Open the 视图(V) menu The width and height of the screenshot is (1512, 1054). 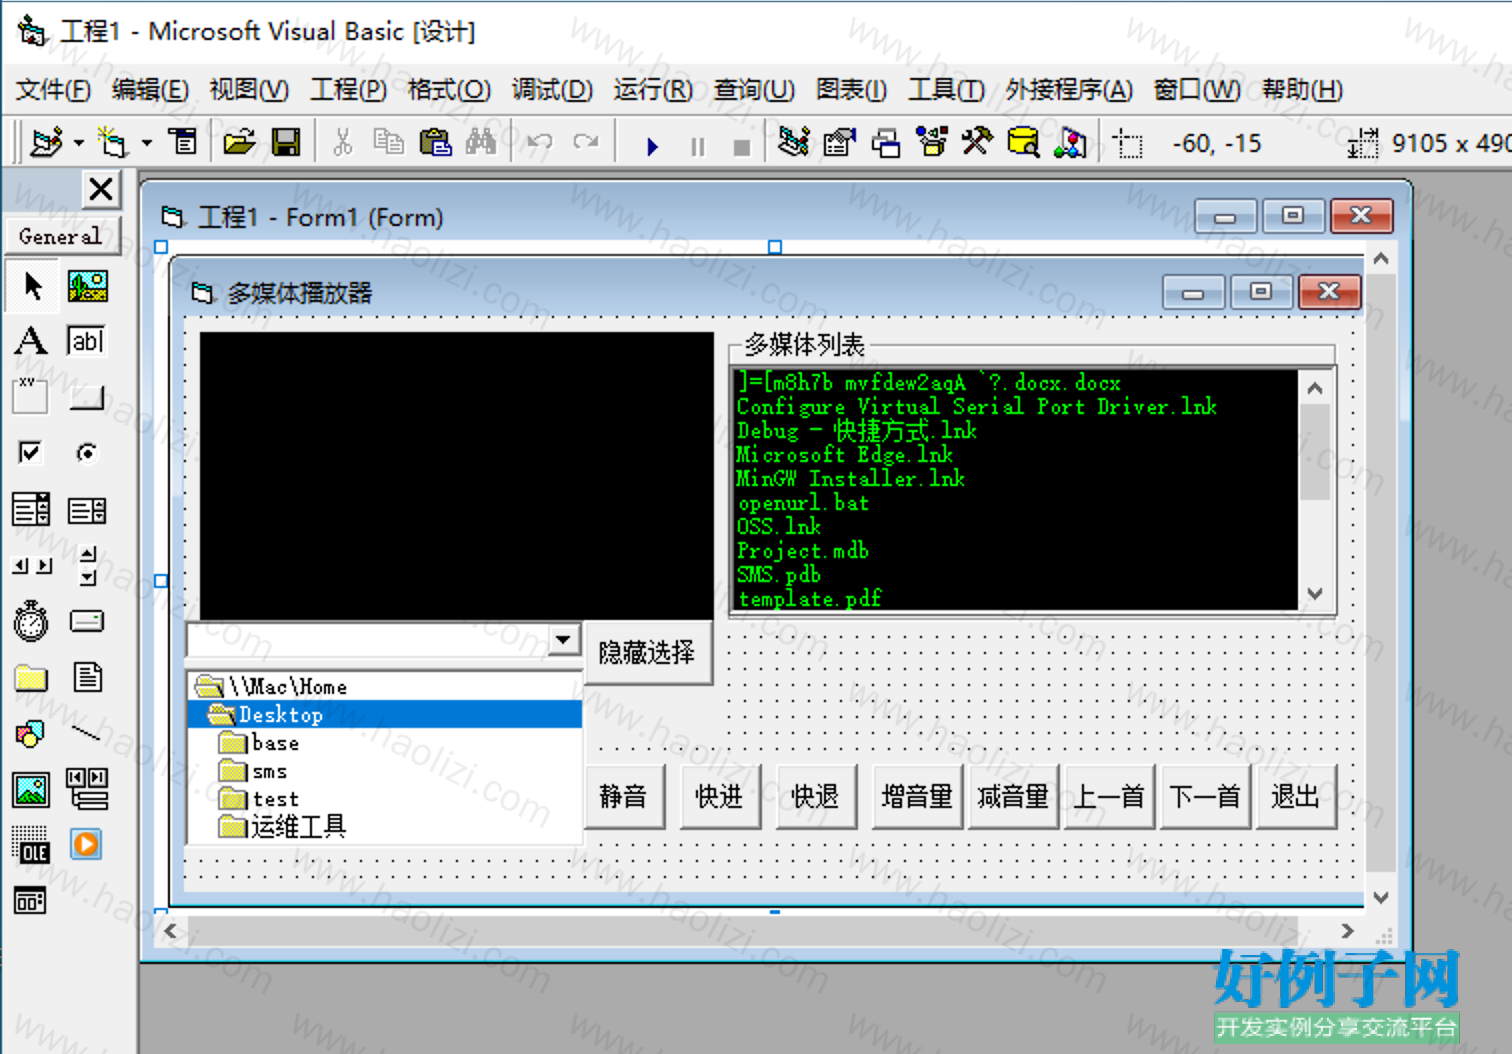[x=248, y=90]
